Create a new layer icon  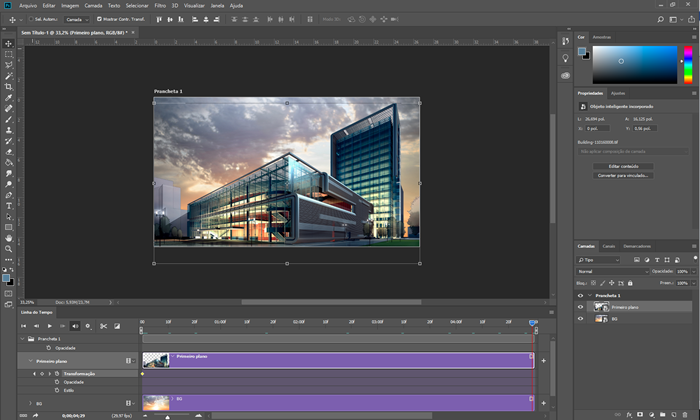(674, 415)
